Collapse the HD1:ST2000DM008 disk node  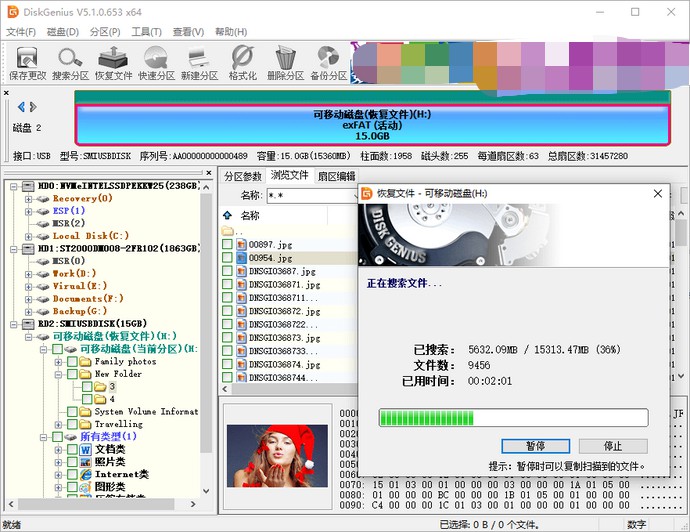[13, 249]
